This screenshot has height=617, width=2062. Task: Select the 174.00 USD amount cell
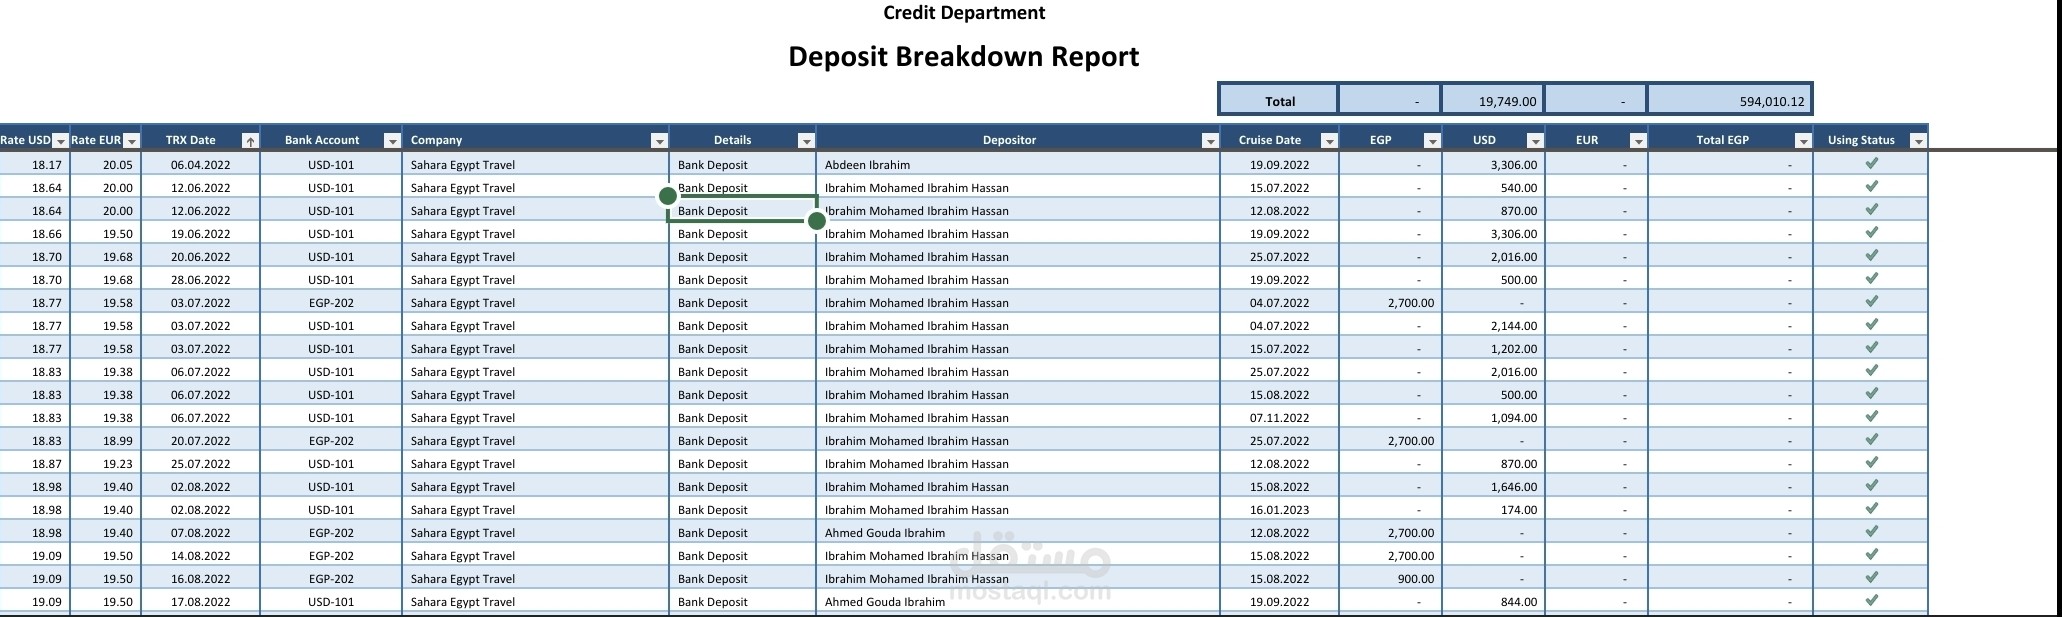[1493, 510]
